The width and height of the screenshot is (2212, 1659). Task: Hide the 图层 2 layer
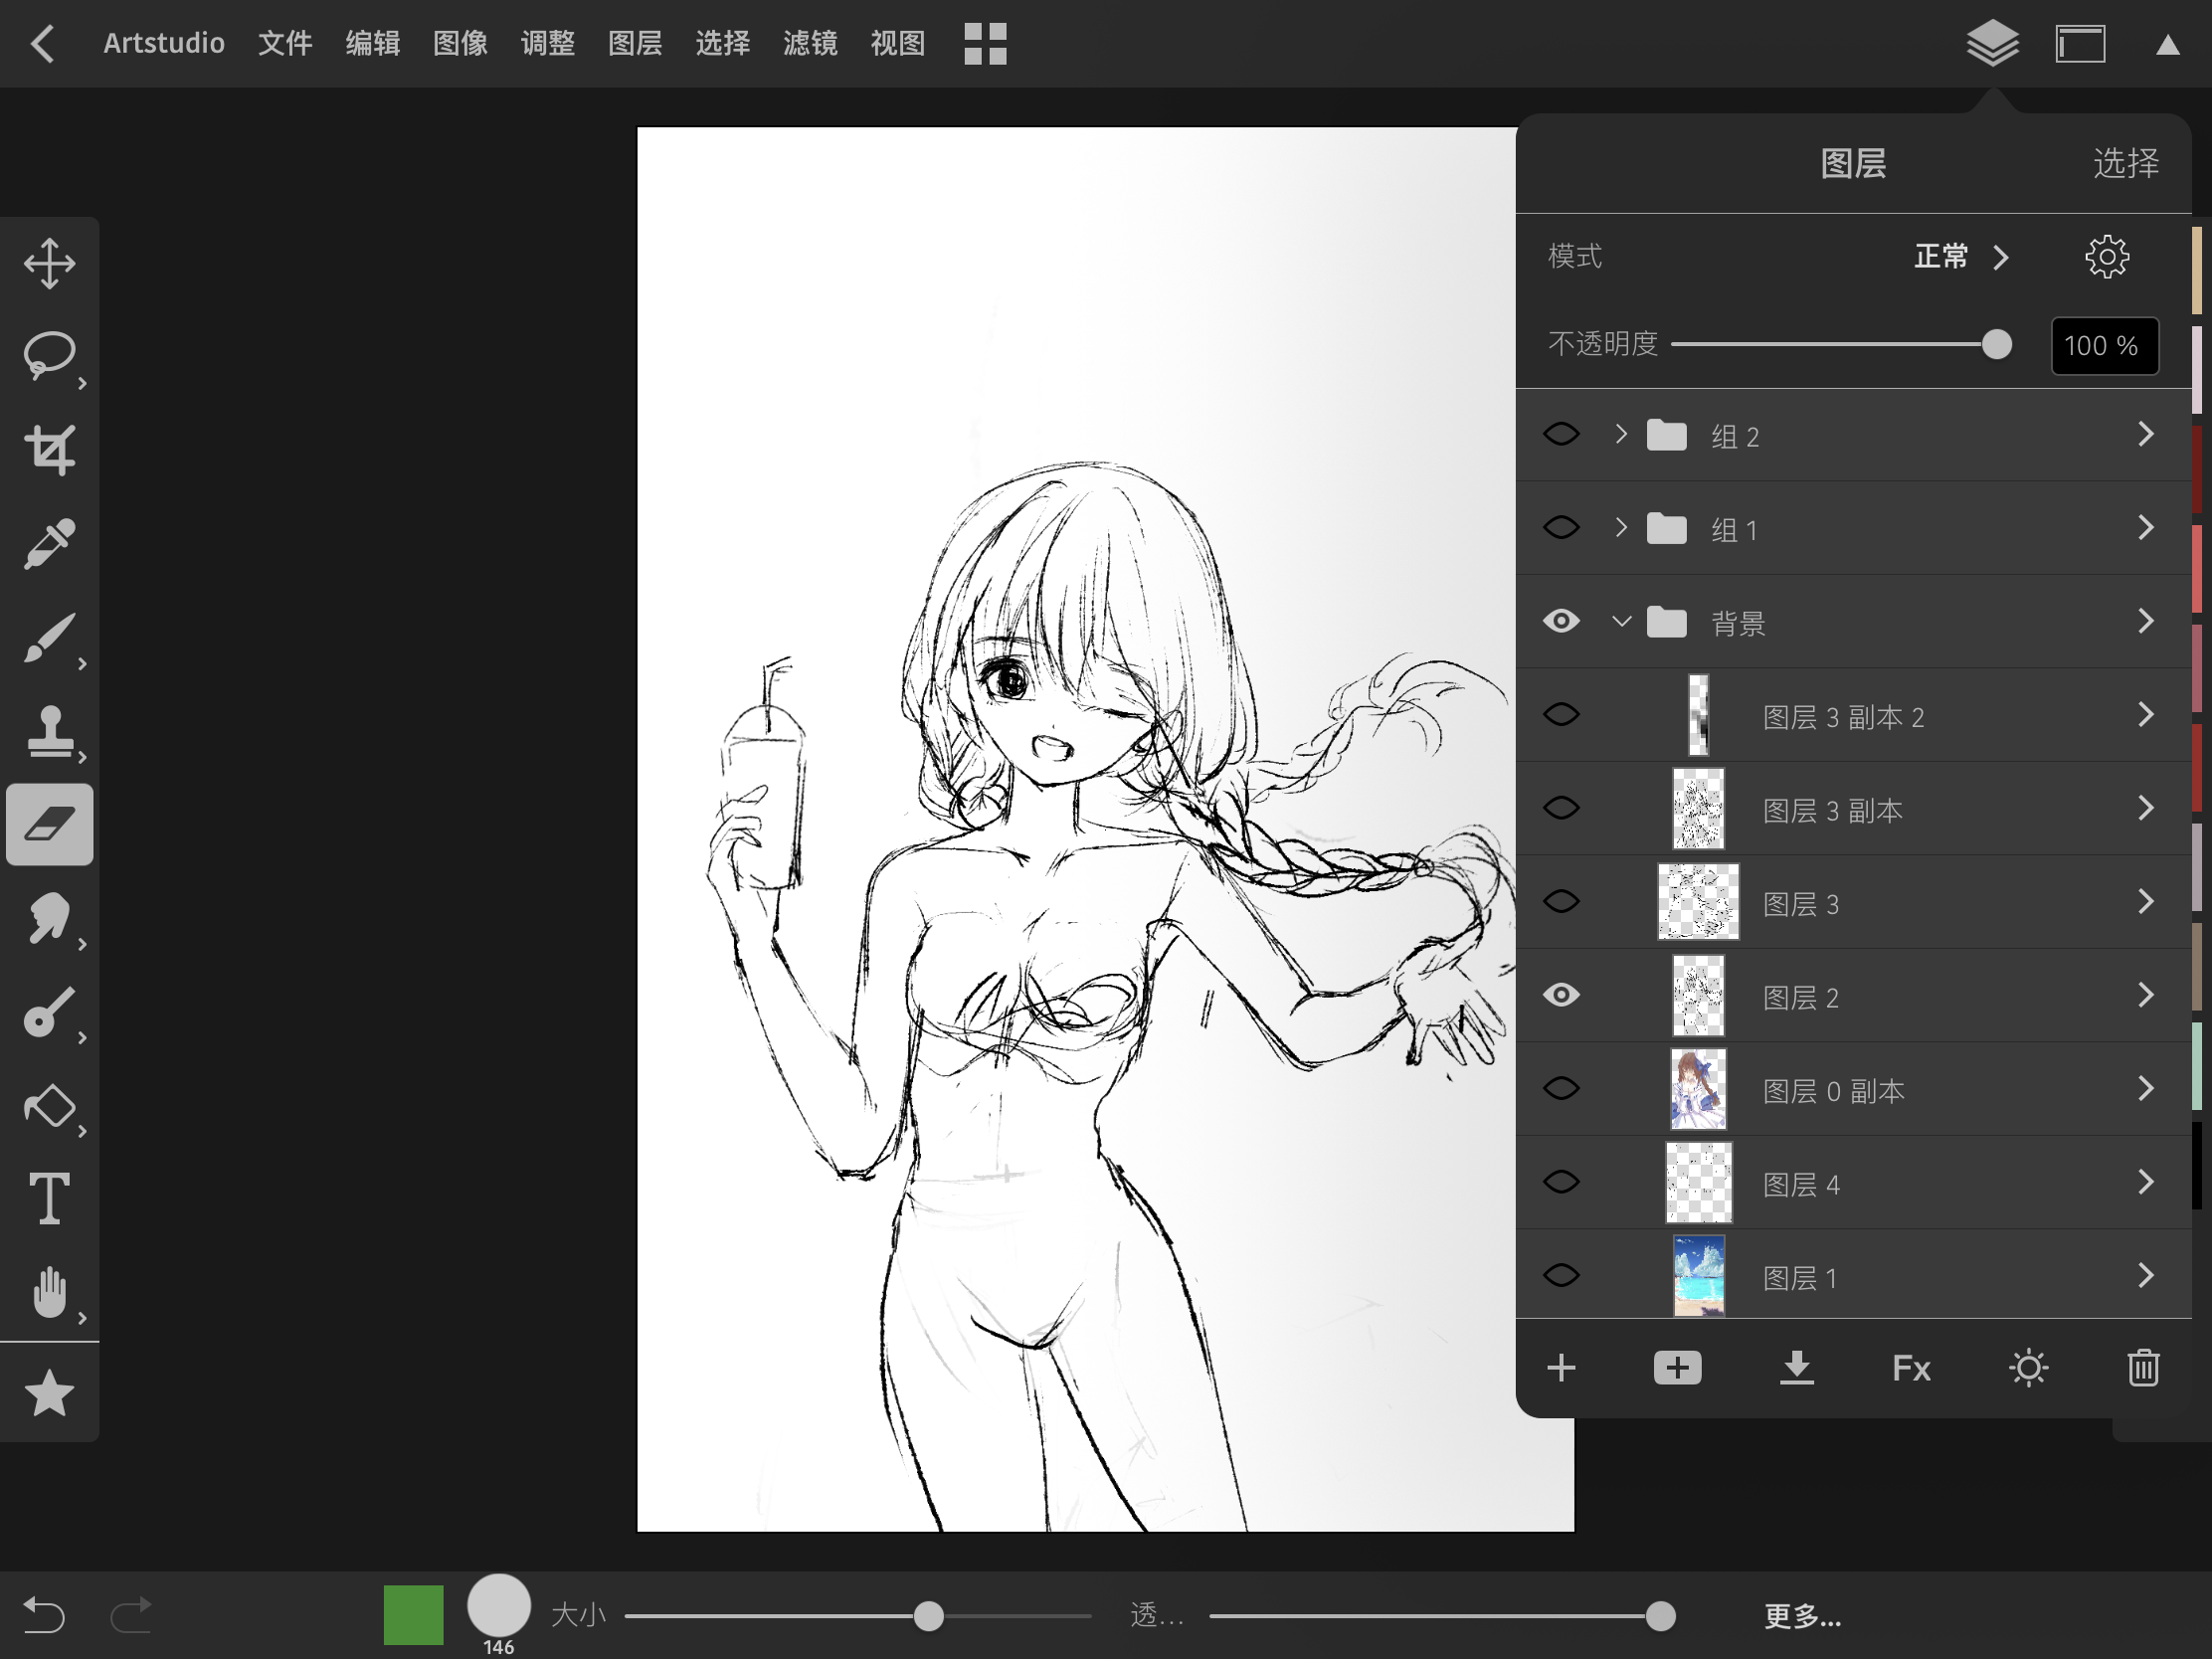click(1561, 995)
